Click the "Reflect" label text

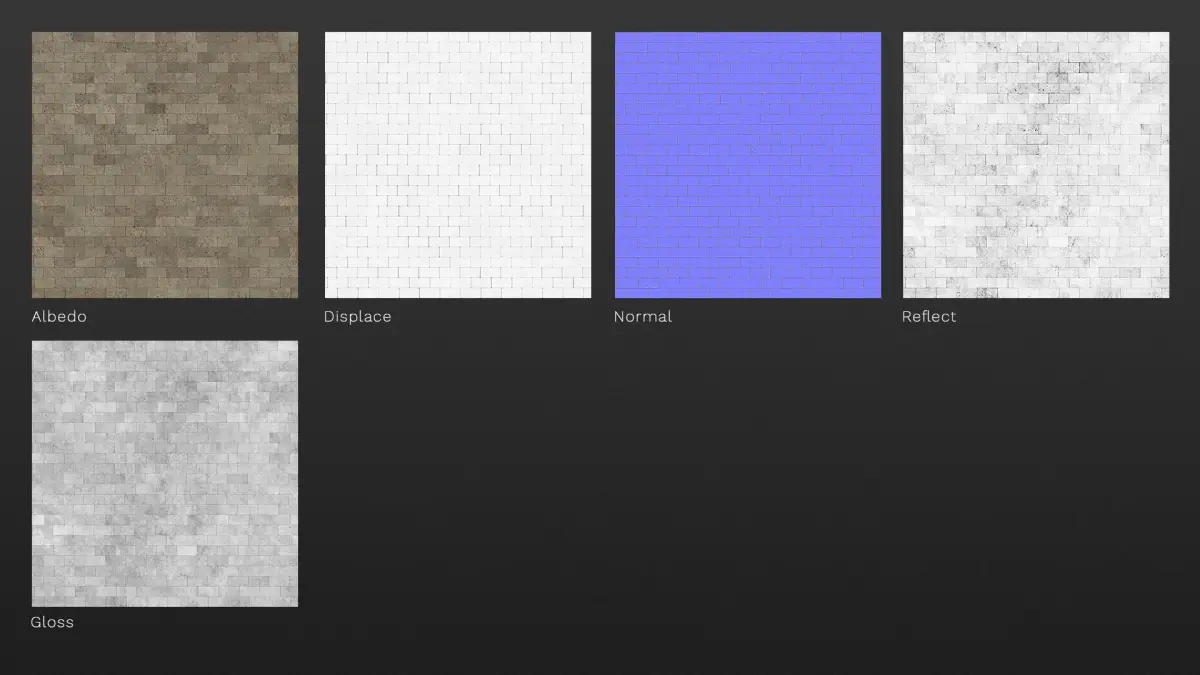[x=929, y=316]
